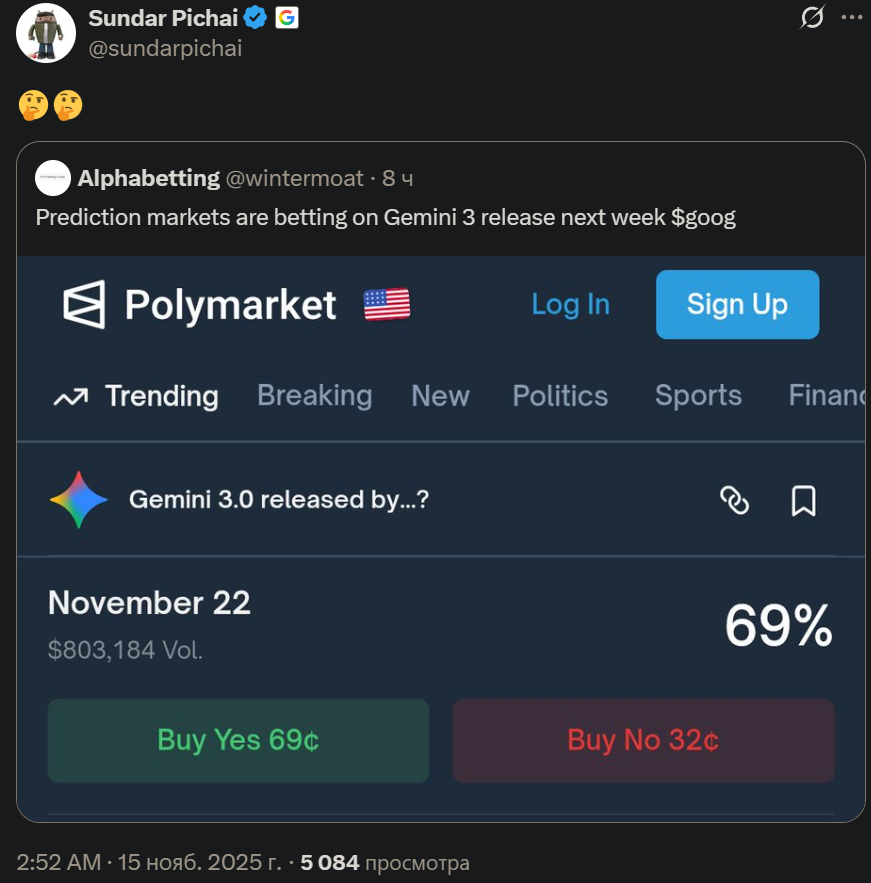Image resolution: width=871 pixels, height=883 pixels.
Task: Go to the Sports tab
Action: [x=698, y=396]
